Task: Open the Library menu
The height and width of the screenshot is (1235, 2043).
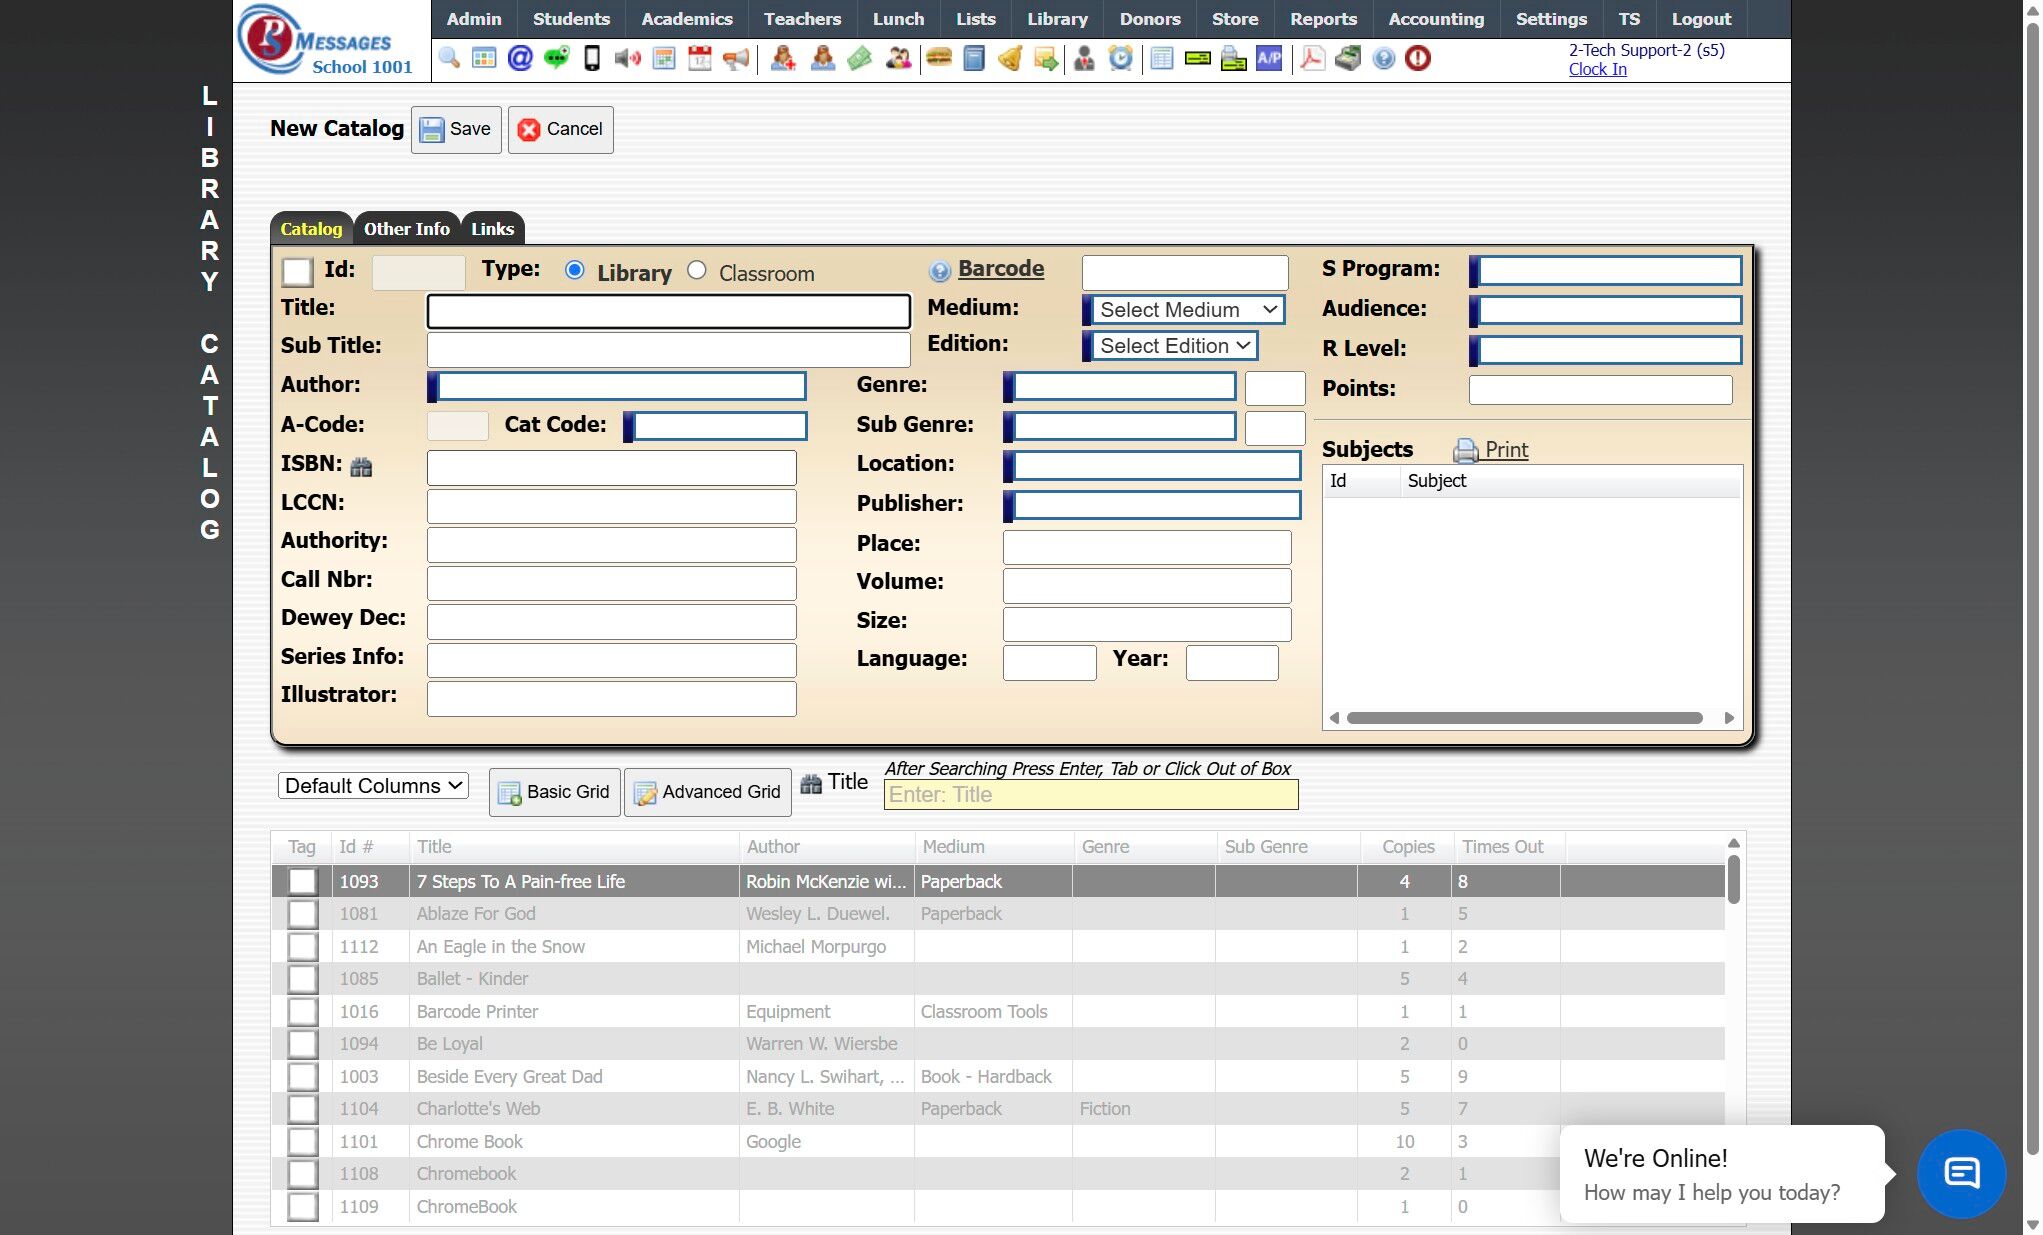Action: coord(1057,19)
